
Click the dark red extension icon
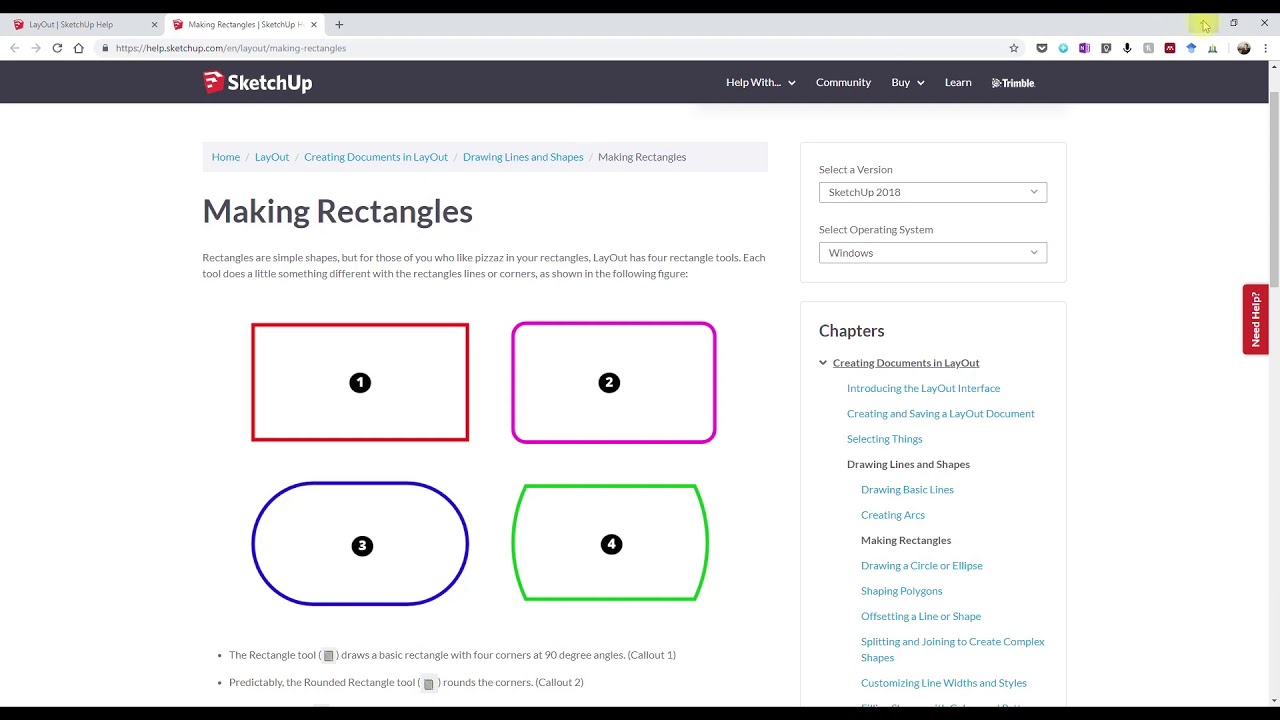tap(1170, 48)
